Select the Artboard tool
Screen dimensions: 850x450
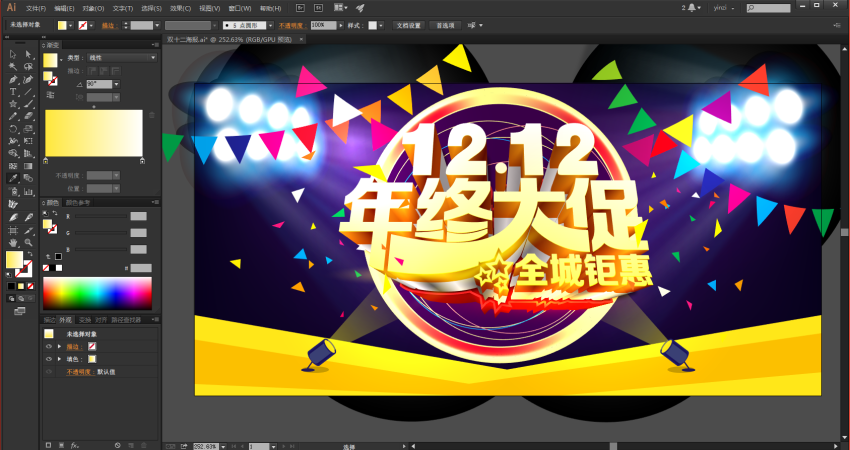(x=13, y=230)
